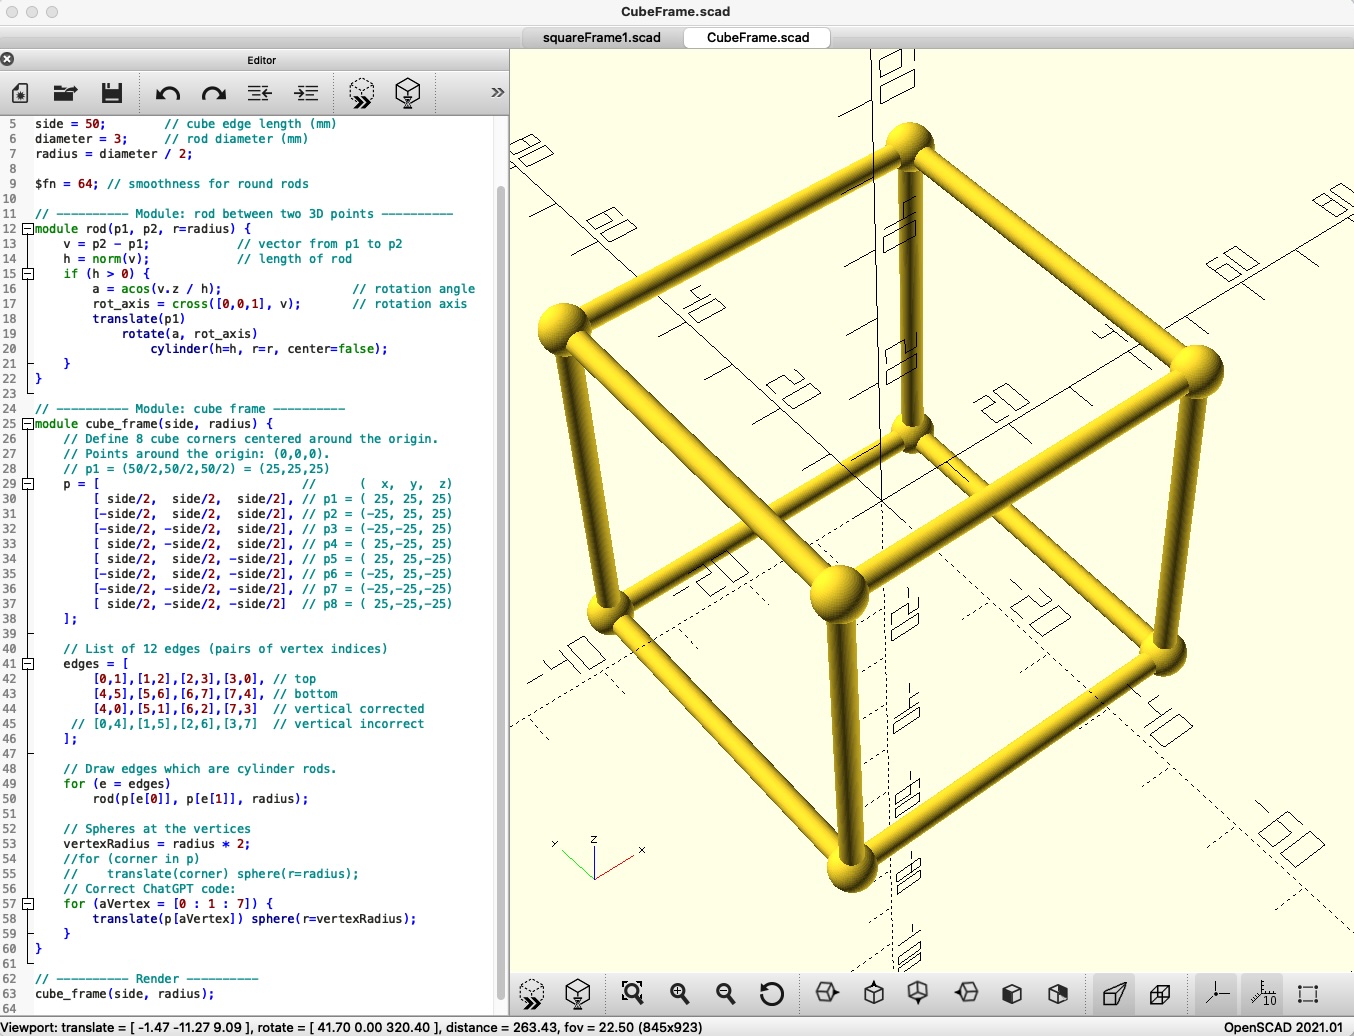Run Preview from the editor toolbar

[361, 93]
